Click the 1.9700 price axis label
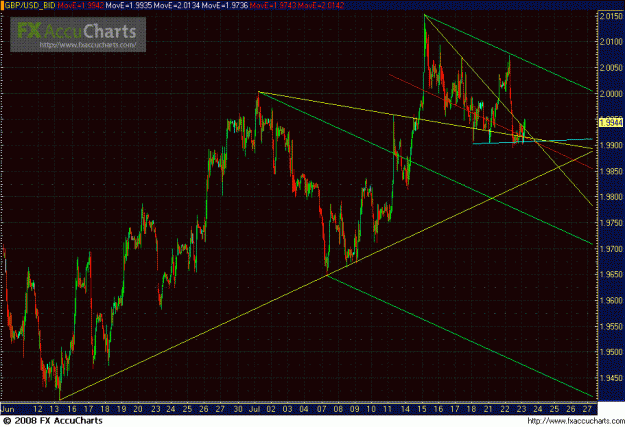Image resolution: width=625 pixels, height=427 pixels. point(611,249)
